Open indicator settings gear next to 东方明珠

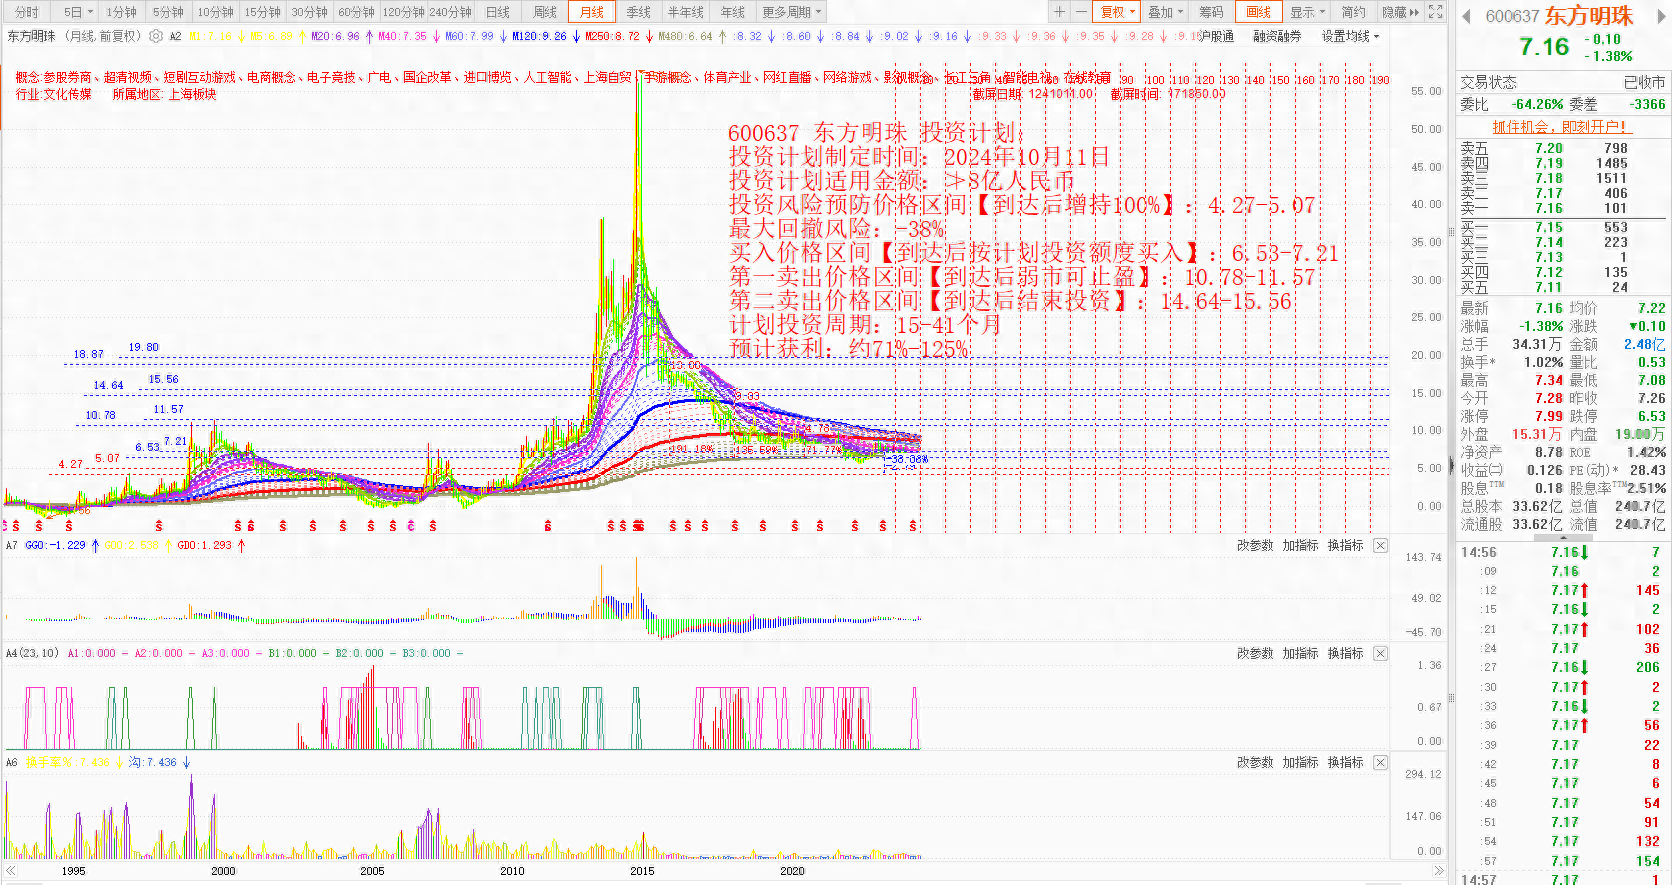(156, 36)
